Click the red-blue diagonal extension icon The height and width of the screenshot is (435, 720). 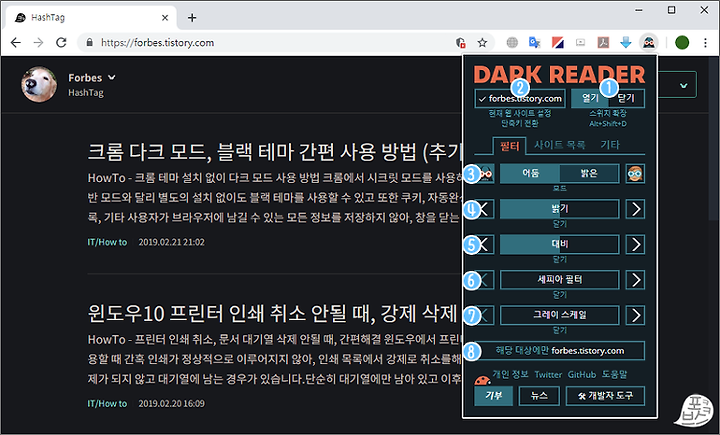click(x=557, y=43)
